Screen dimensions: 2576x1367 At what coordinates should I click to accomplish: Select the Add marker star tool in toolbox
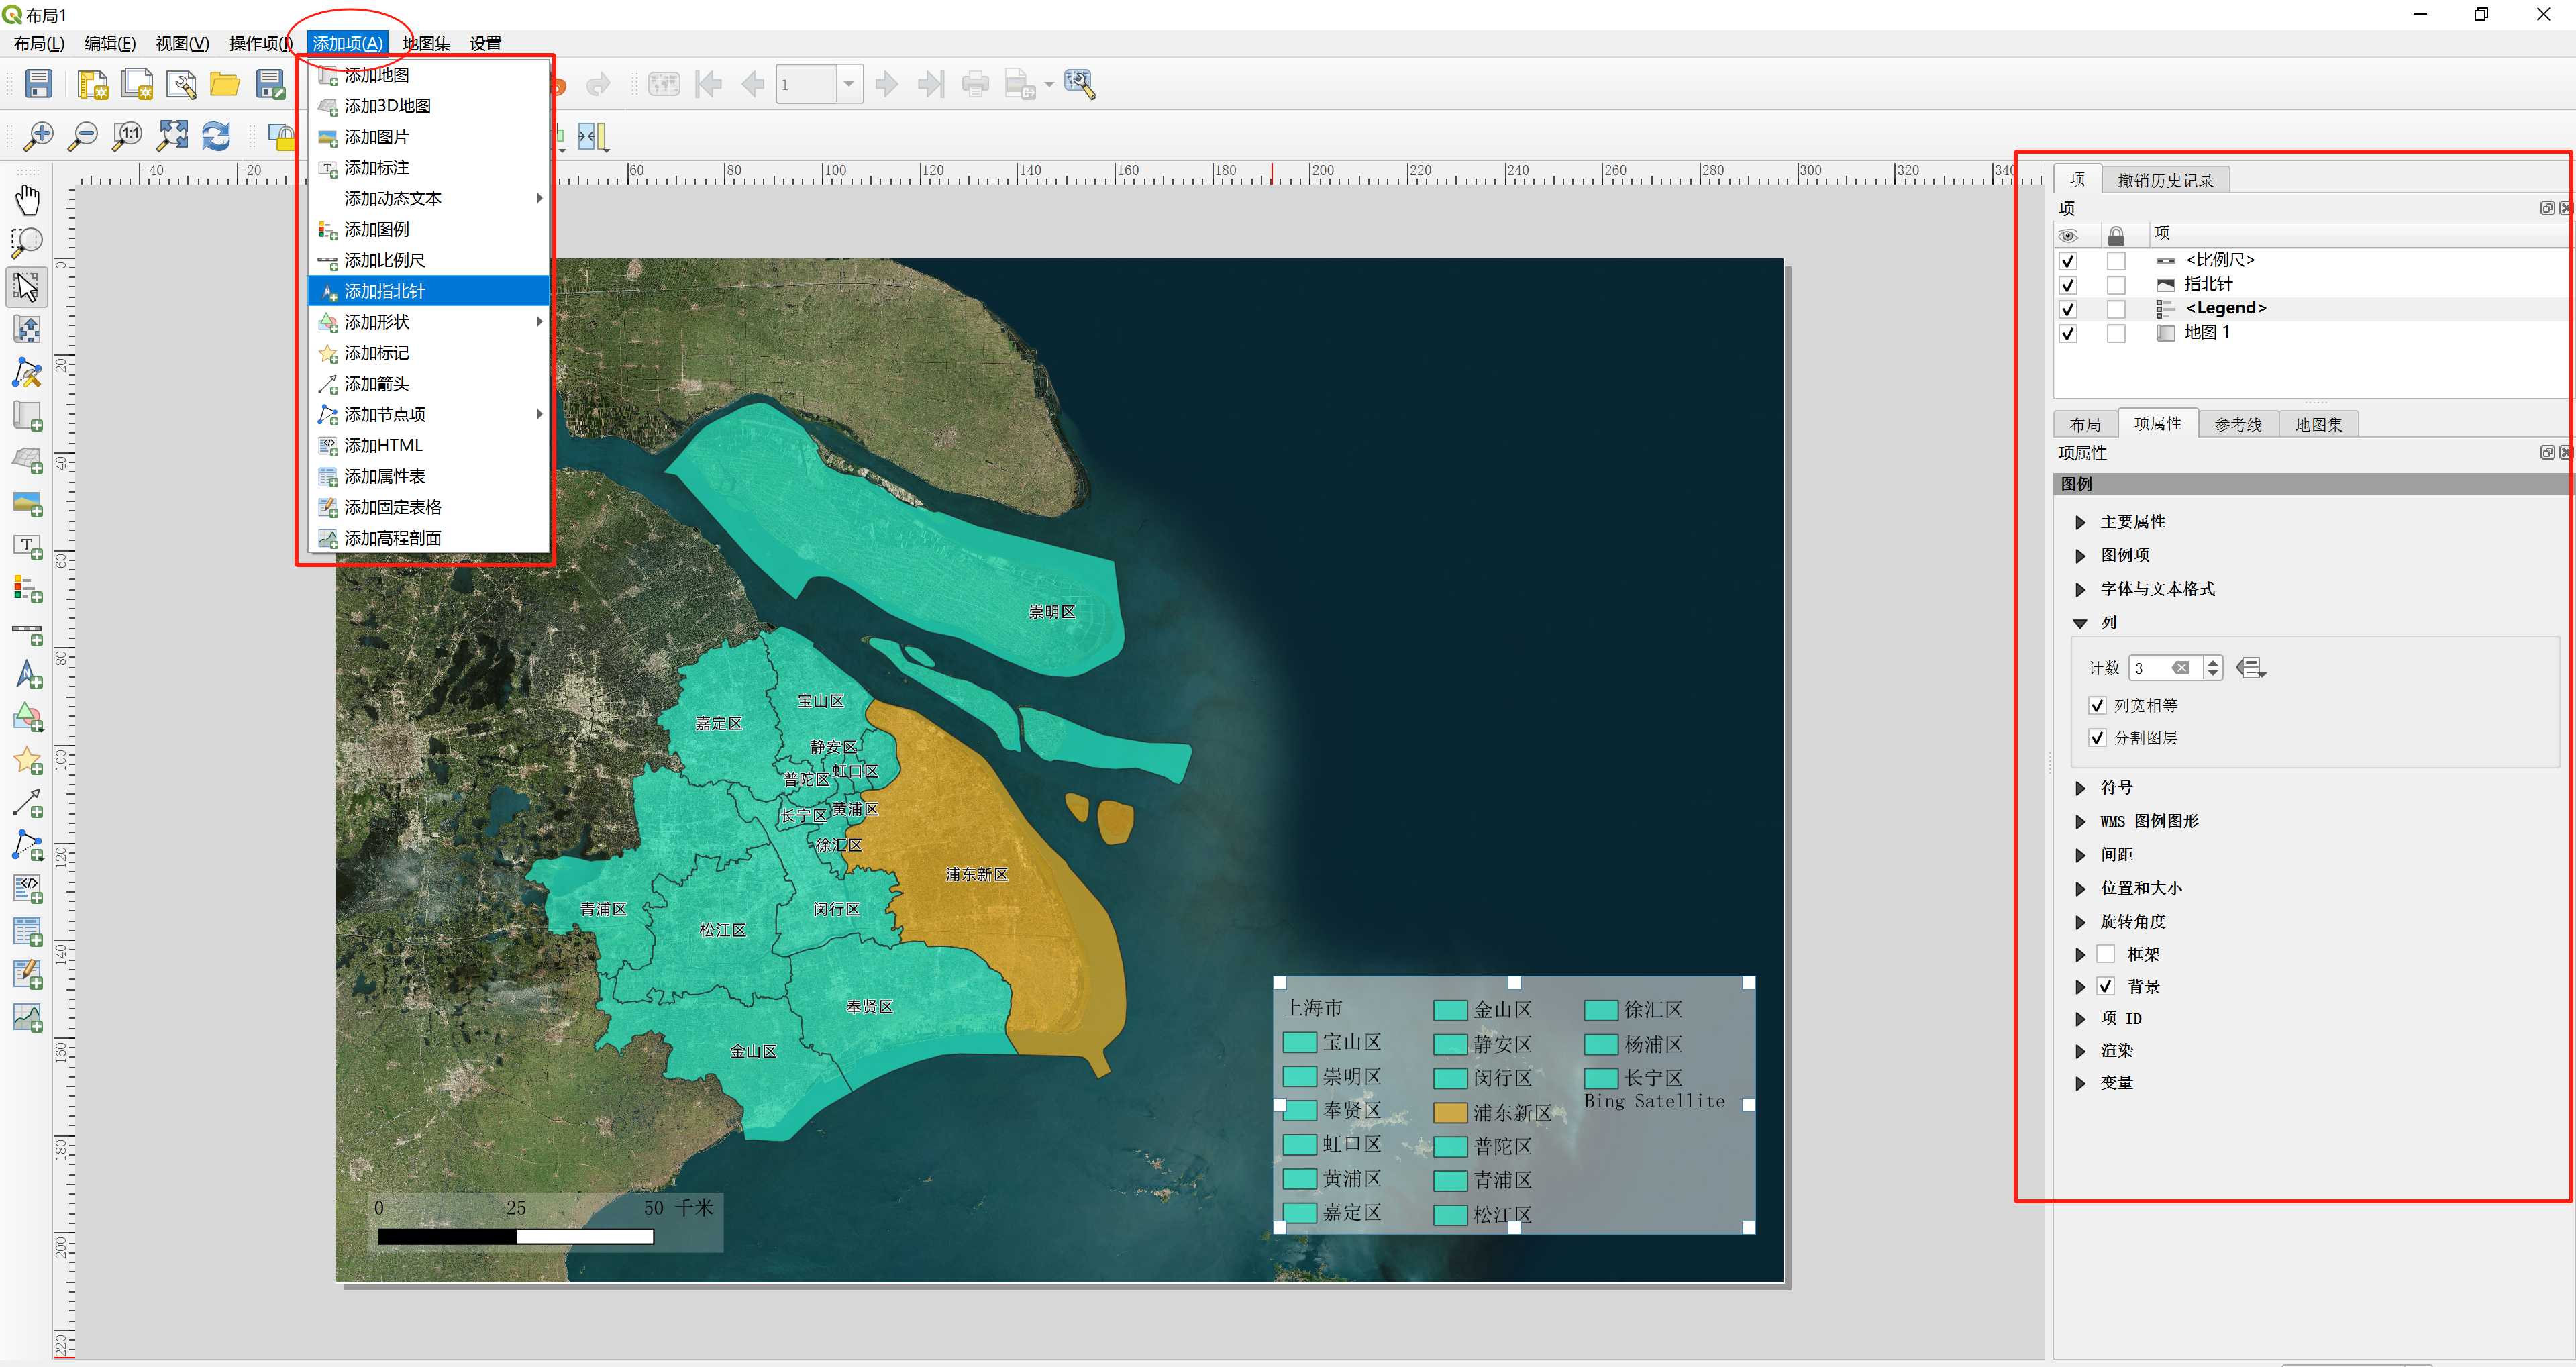28,761
